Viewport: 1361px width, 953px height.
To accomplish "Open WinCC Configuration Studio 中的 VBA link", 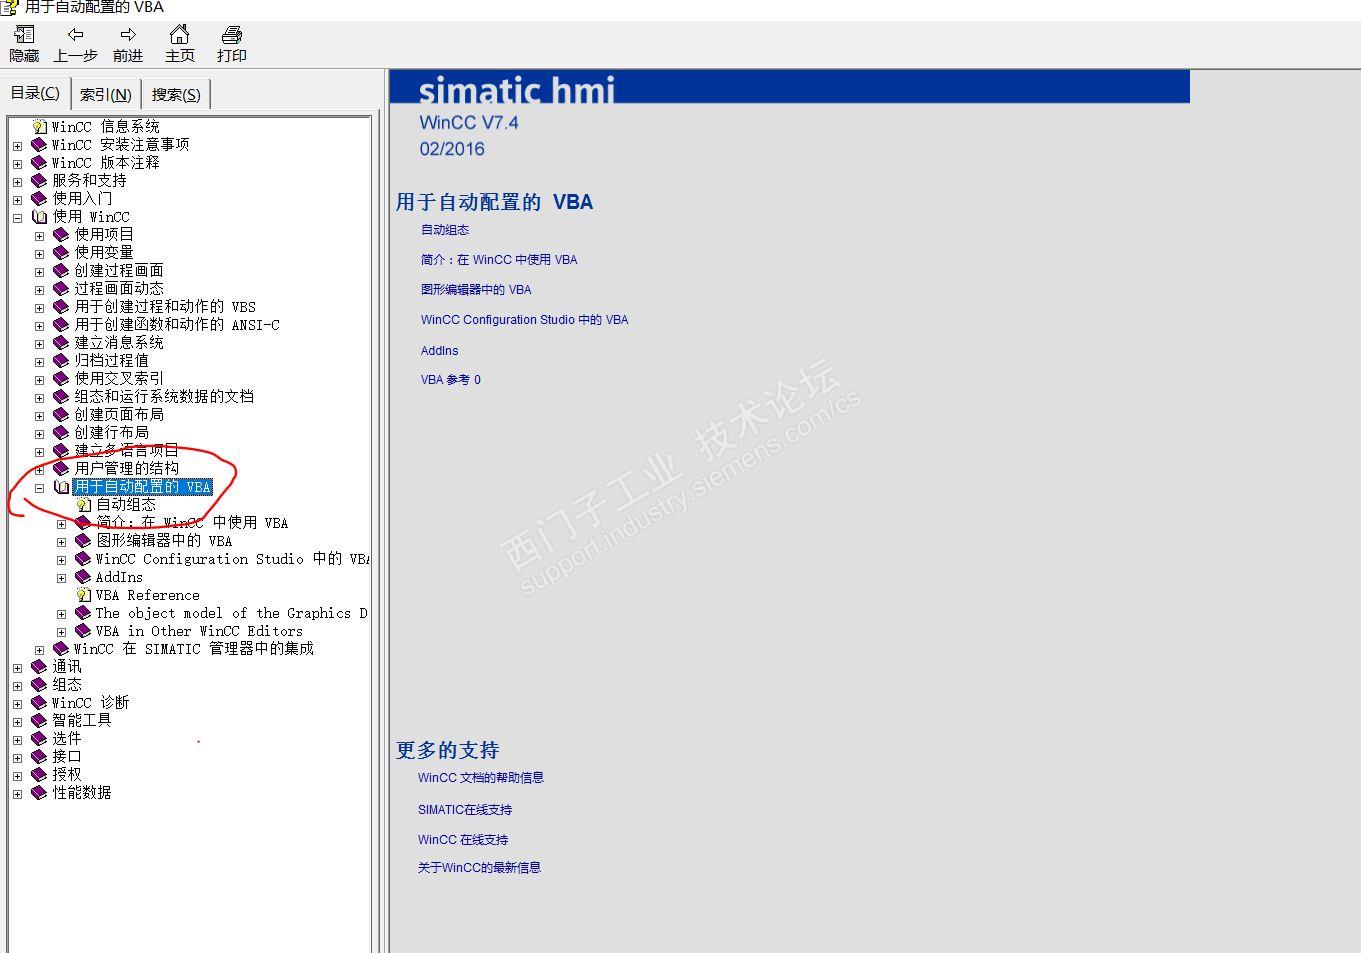I will click(x=525, y=320).
